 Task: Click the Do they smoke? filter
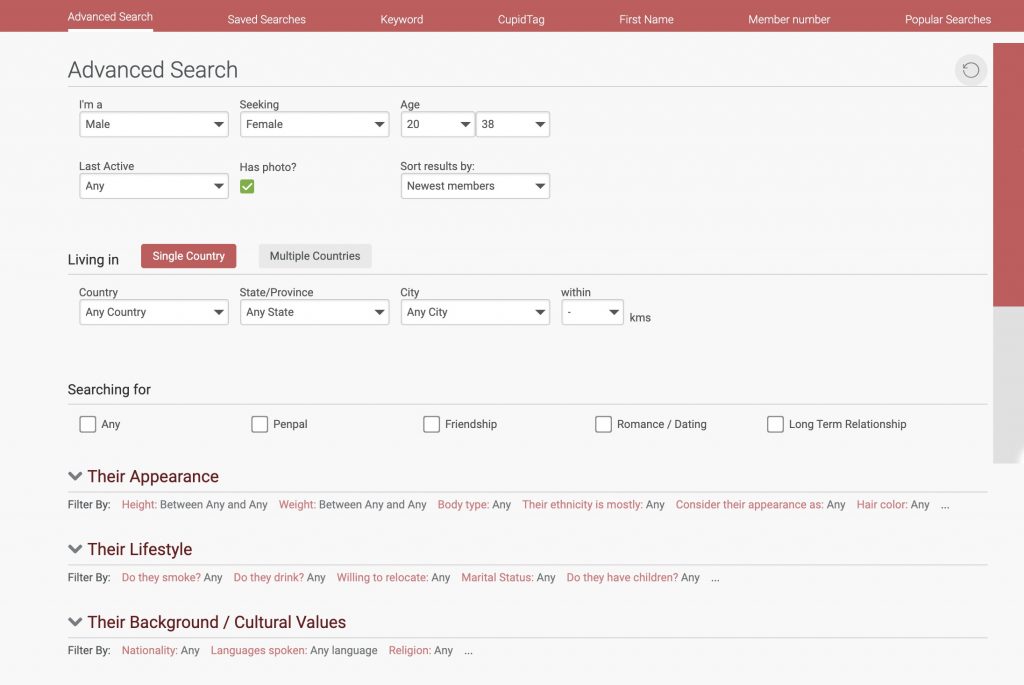coord(161,578)
